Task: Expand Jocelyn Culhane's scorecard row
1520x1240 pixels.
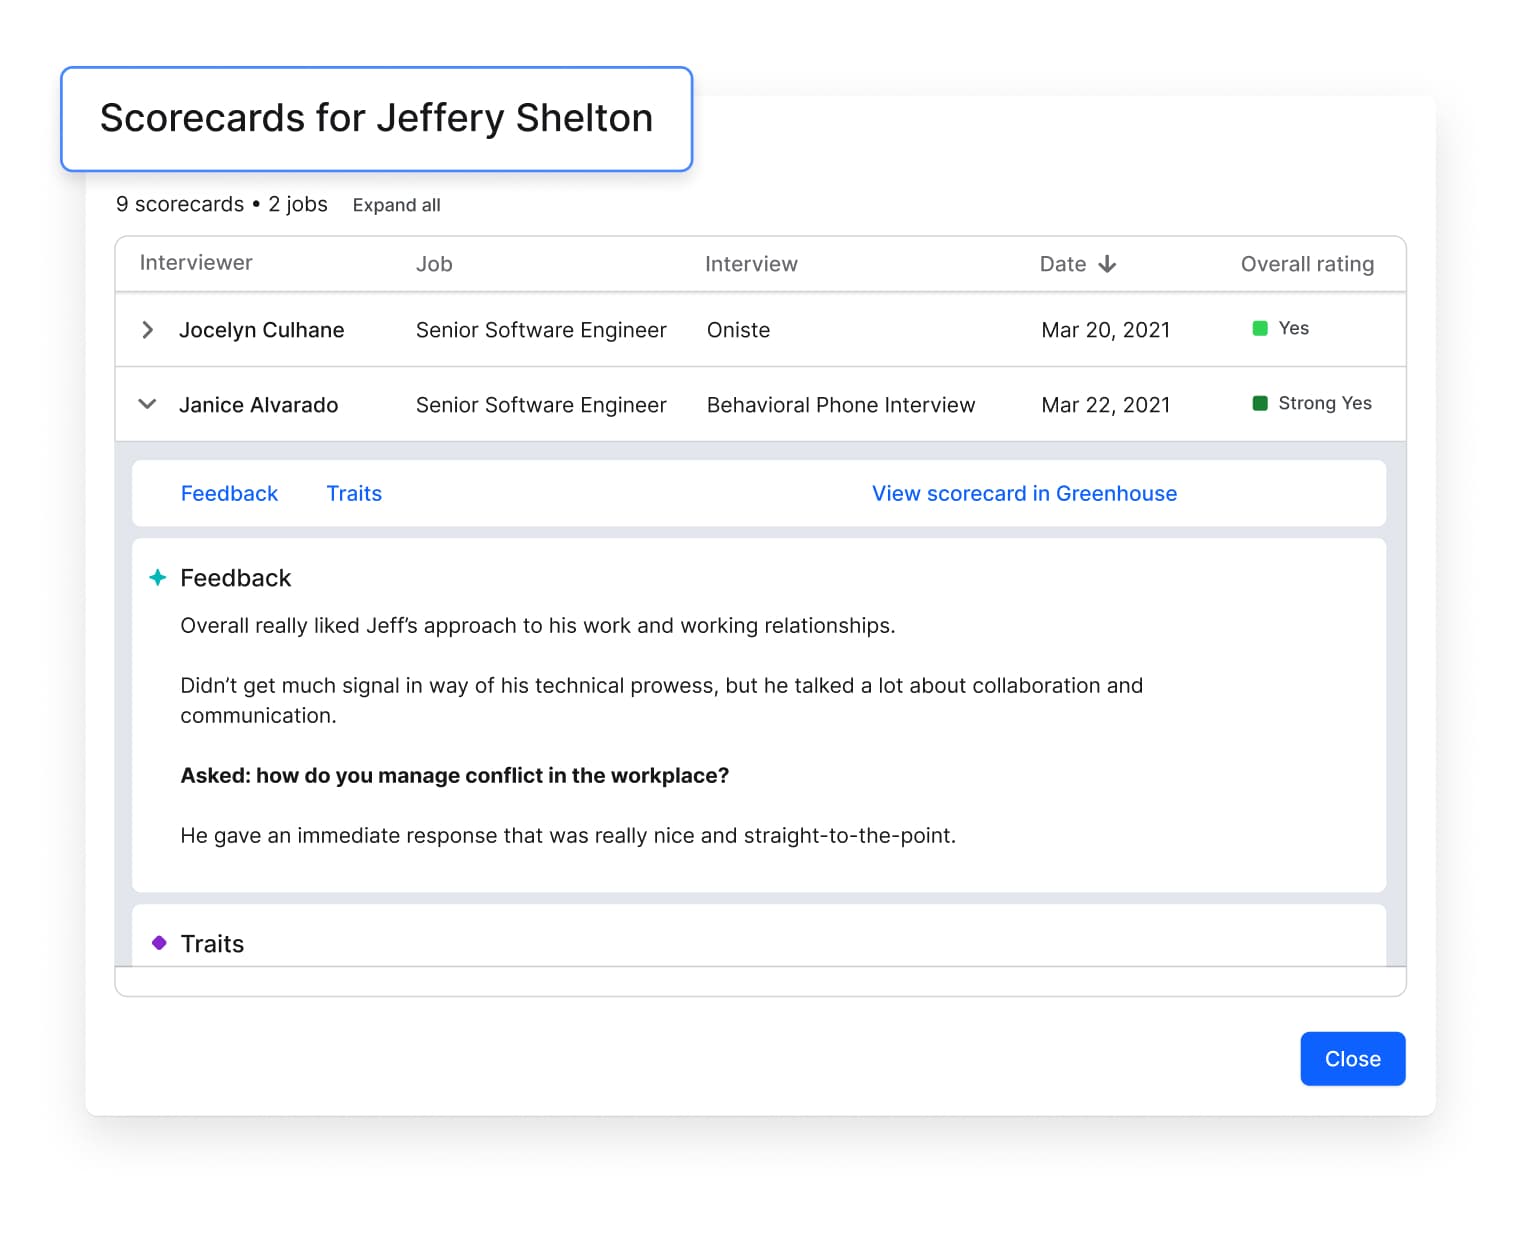Action: pyautogui.click(x=148, y=330)
